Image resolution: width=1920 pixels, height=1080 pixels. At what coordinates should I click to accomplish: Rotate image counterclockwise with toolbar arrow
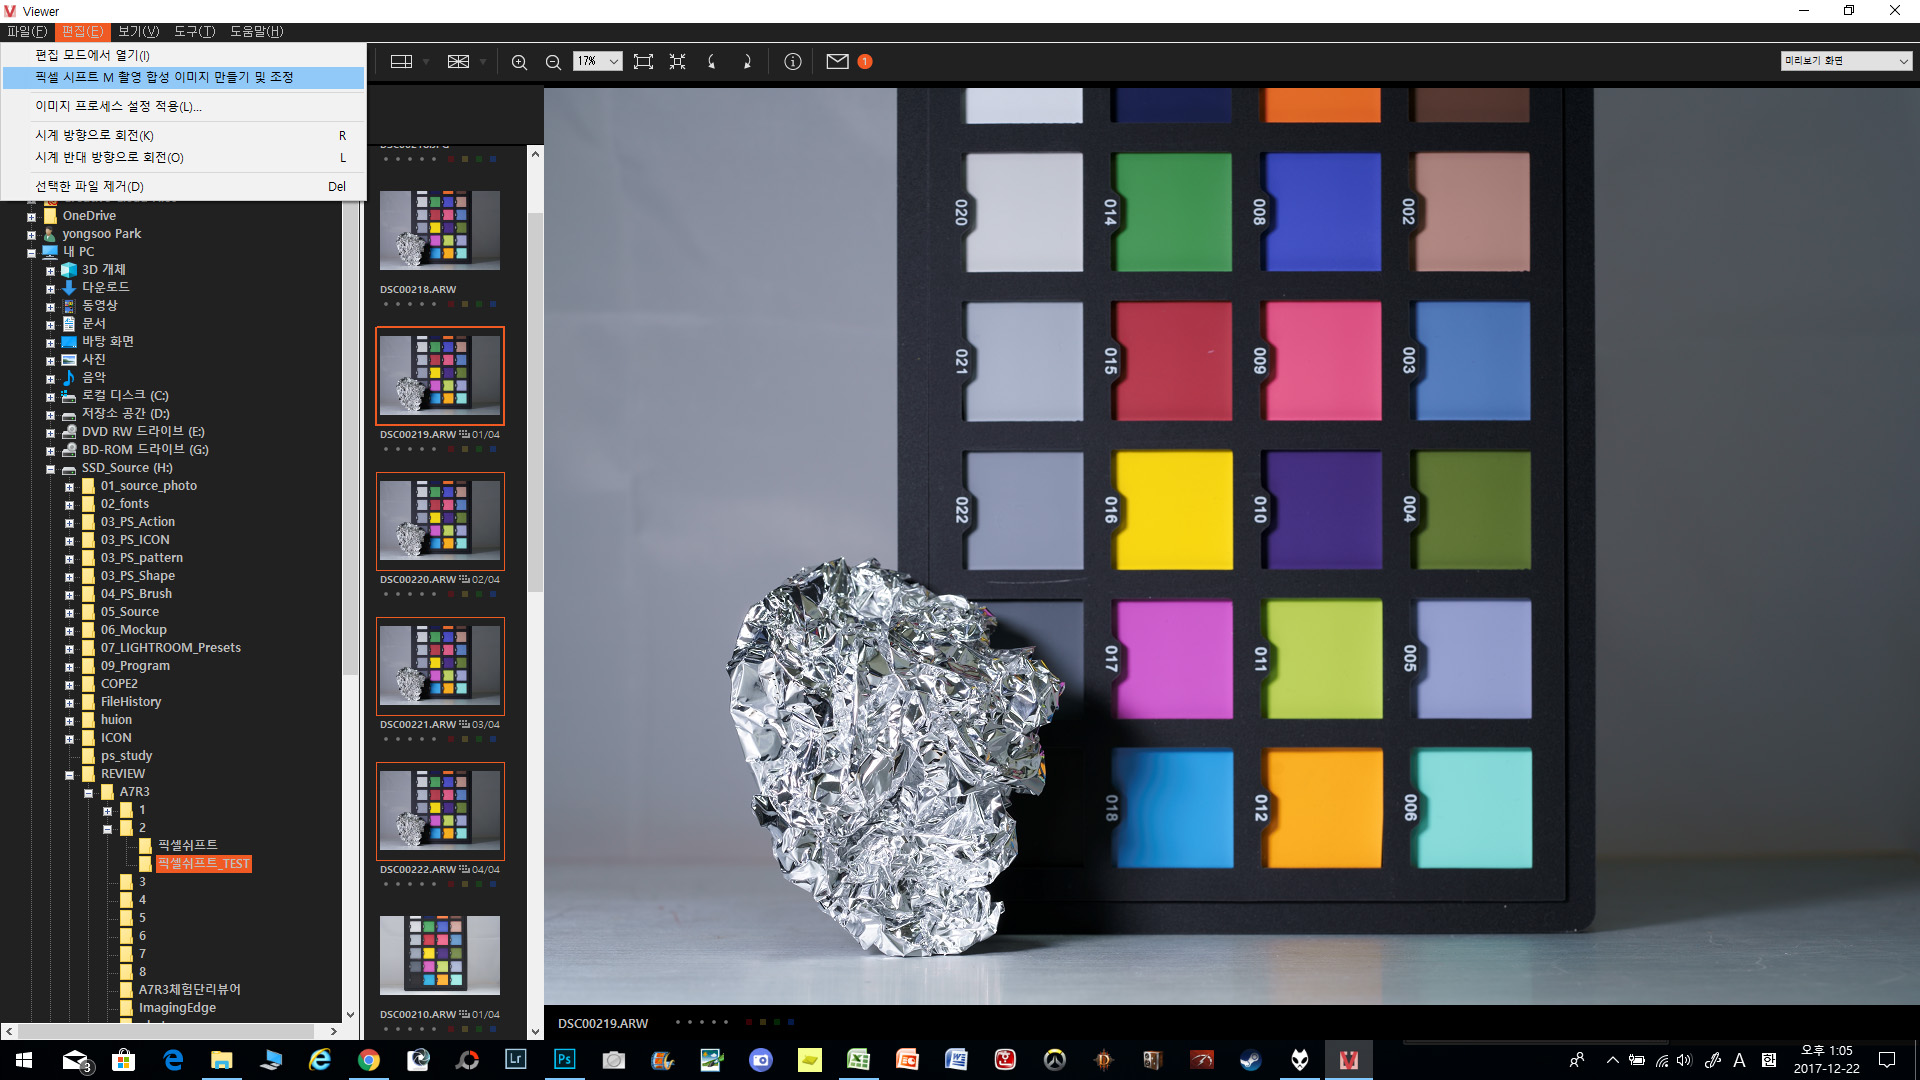pos(712,62)
